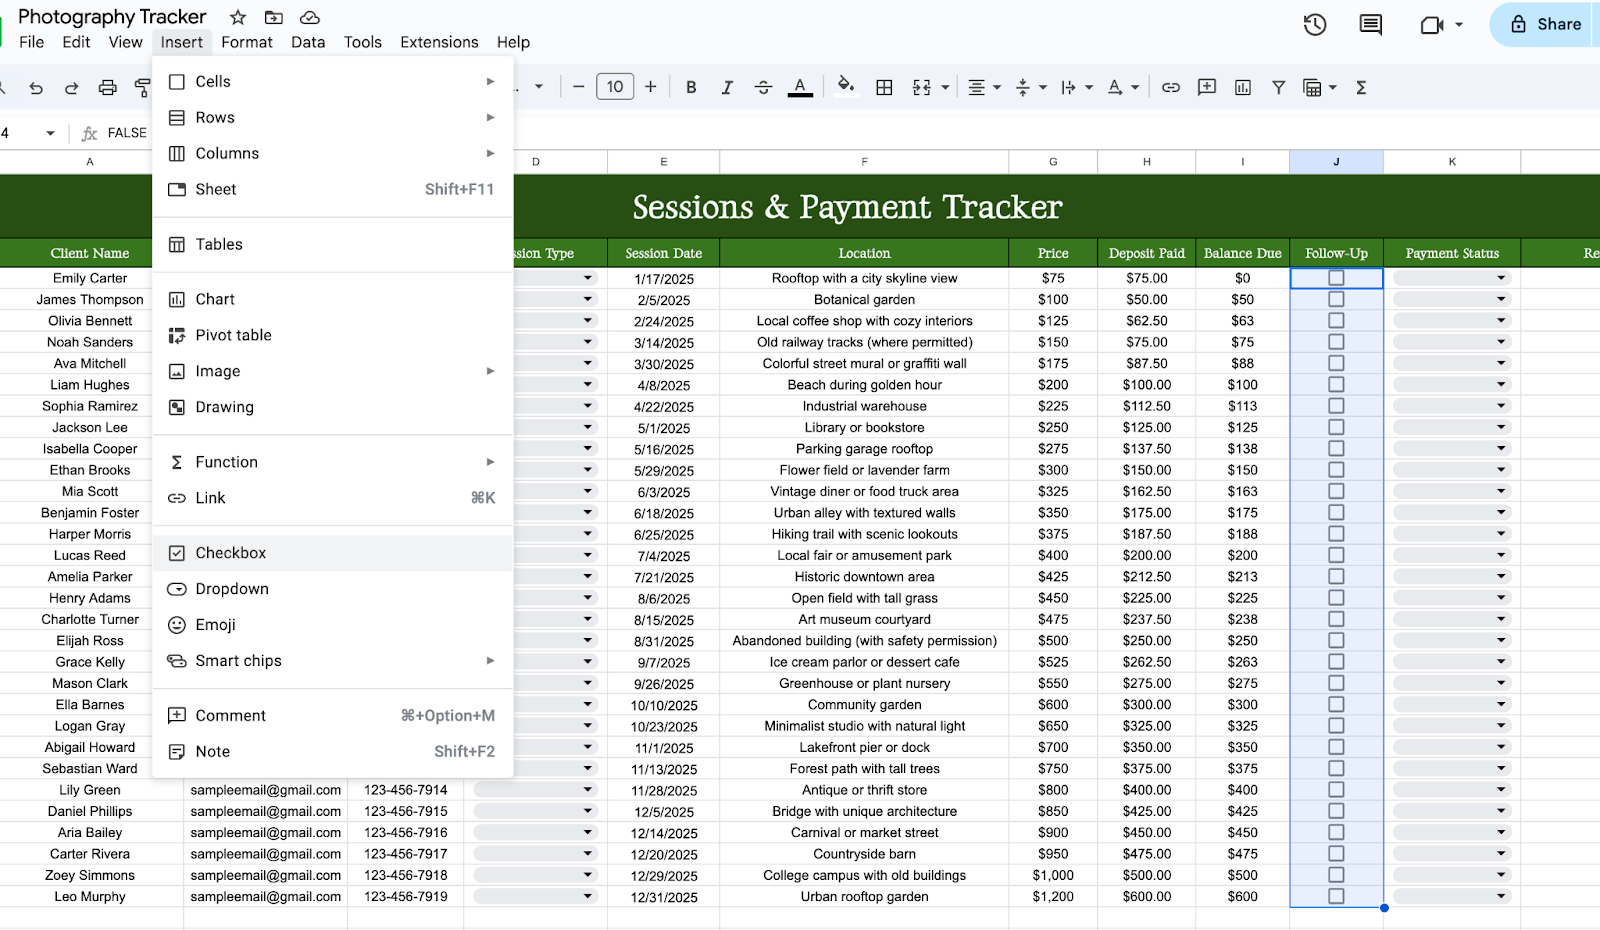Choose Pivot table in the Insert menu

point(233,335)
